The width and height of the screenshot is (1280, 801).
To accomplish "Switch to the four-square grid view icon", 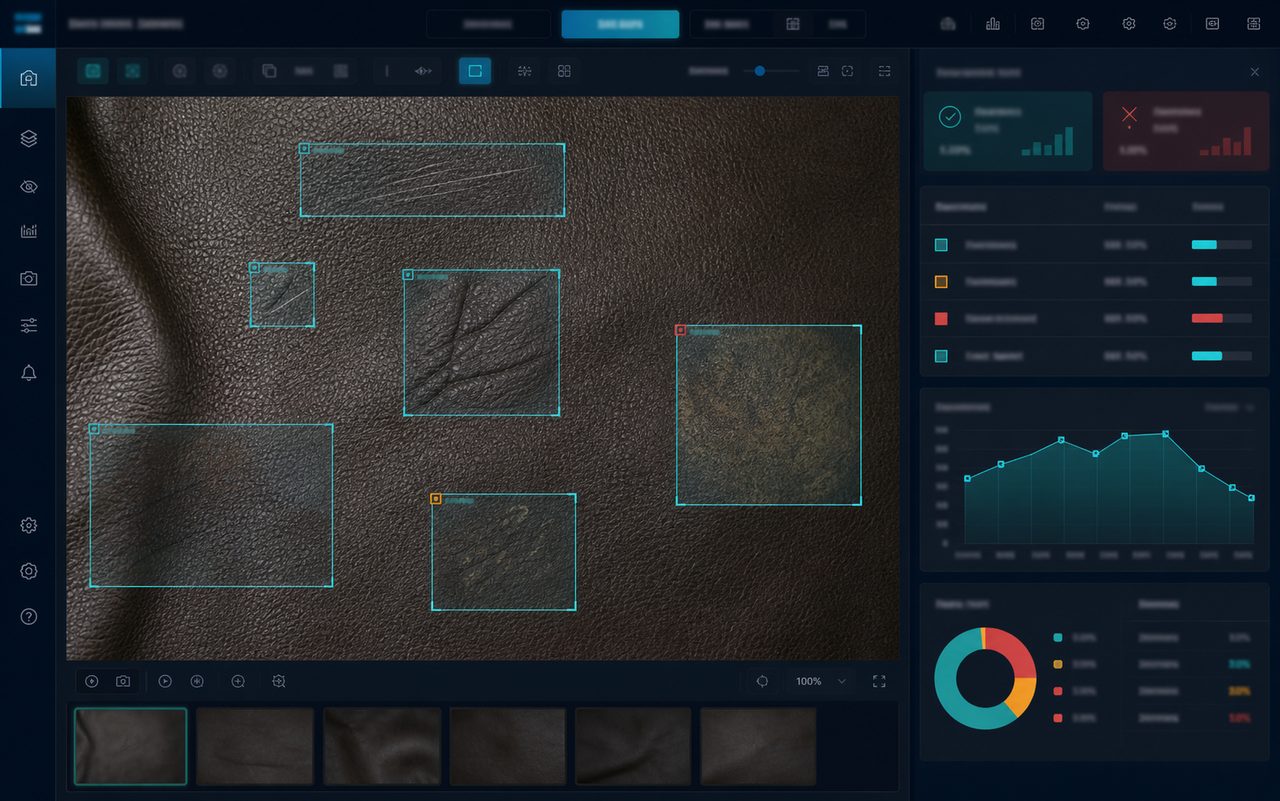I will pos(564,71).
